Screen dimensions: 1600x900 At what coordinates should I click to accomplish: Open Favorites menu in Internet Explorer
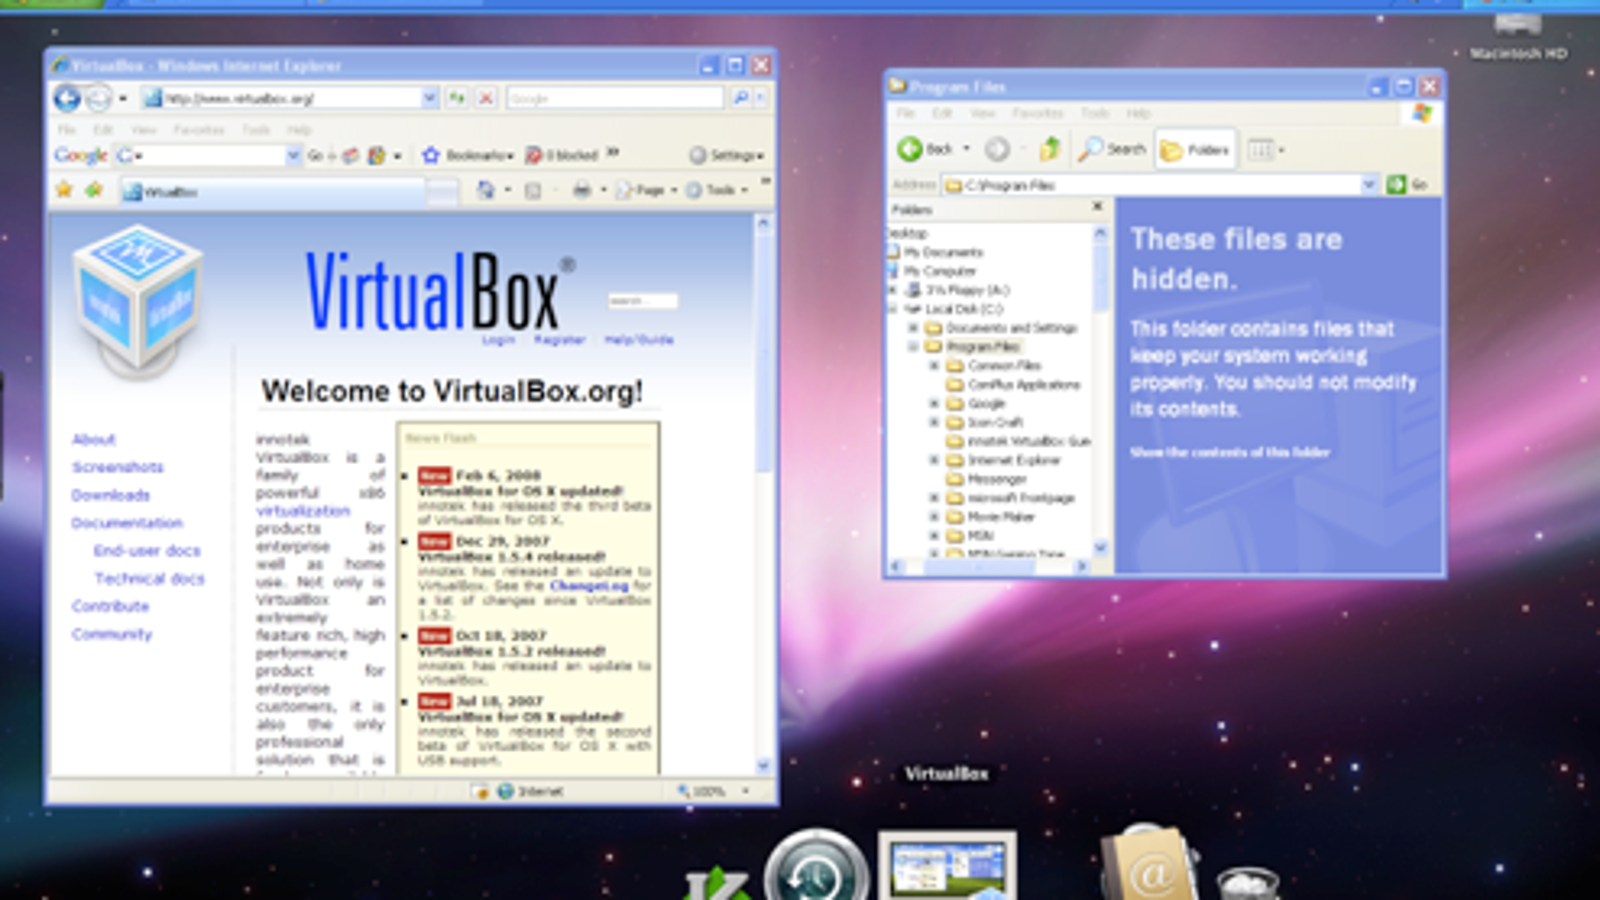pyautogui.click(x=199, y=130)
